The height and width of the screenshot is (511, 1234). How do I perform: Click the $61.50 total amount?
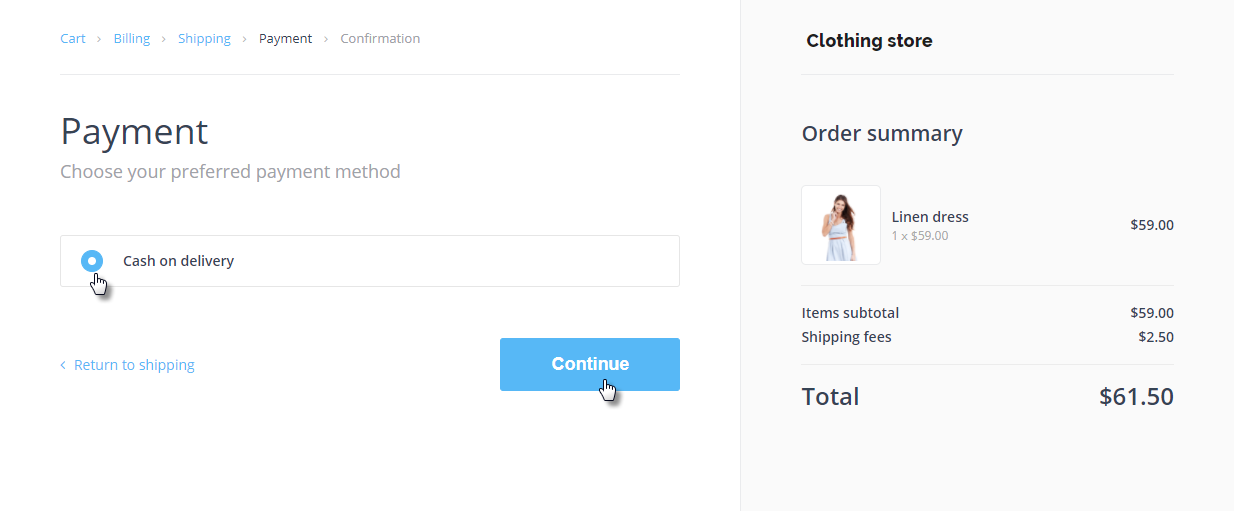tap(1136, 396)
